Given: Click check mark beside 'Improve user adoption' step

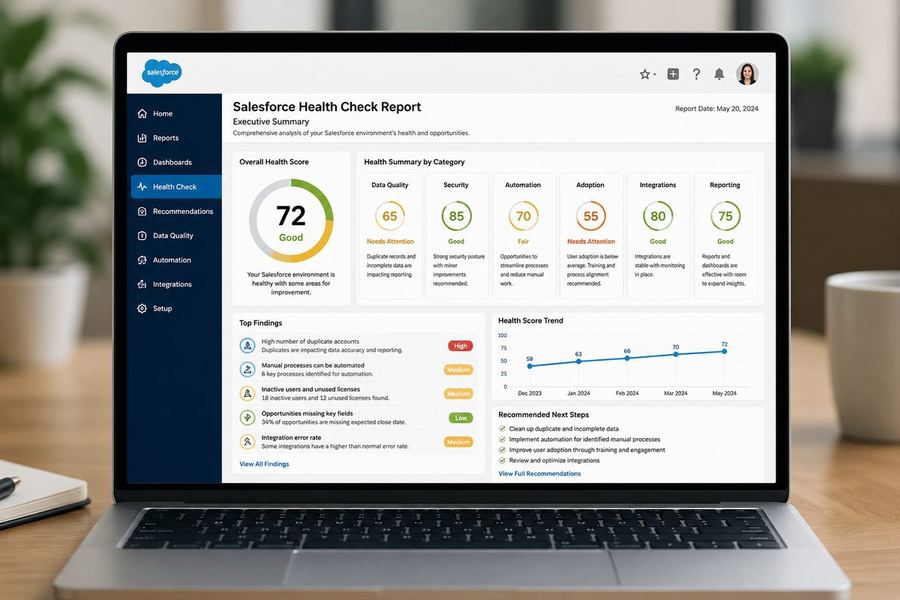Looking at the screenshot, I should point(502,450).
